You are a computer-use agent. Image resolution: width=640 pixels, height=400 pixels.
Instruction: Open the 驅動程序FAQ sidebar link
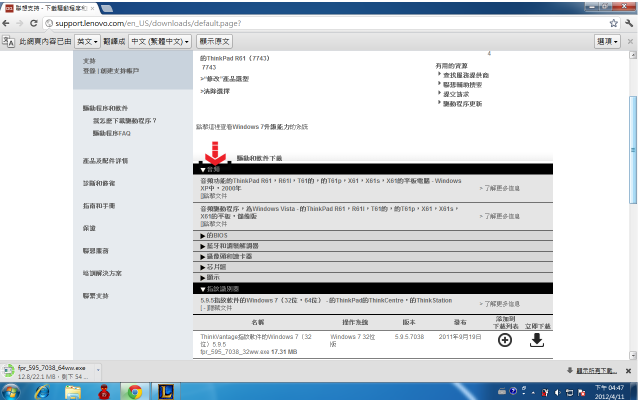pos(111,133)
